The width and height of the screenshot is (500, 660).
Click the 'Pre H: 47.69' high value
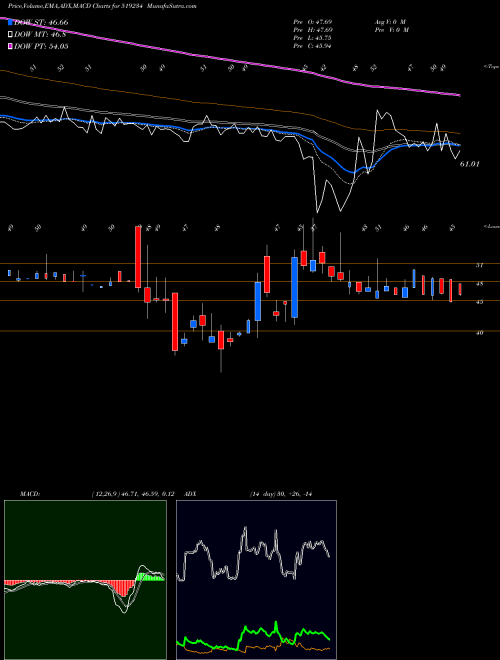[313, 30]
